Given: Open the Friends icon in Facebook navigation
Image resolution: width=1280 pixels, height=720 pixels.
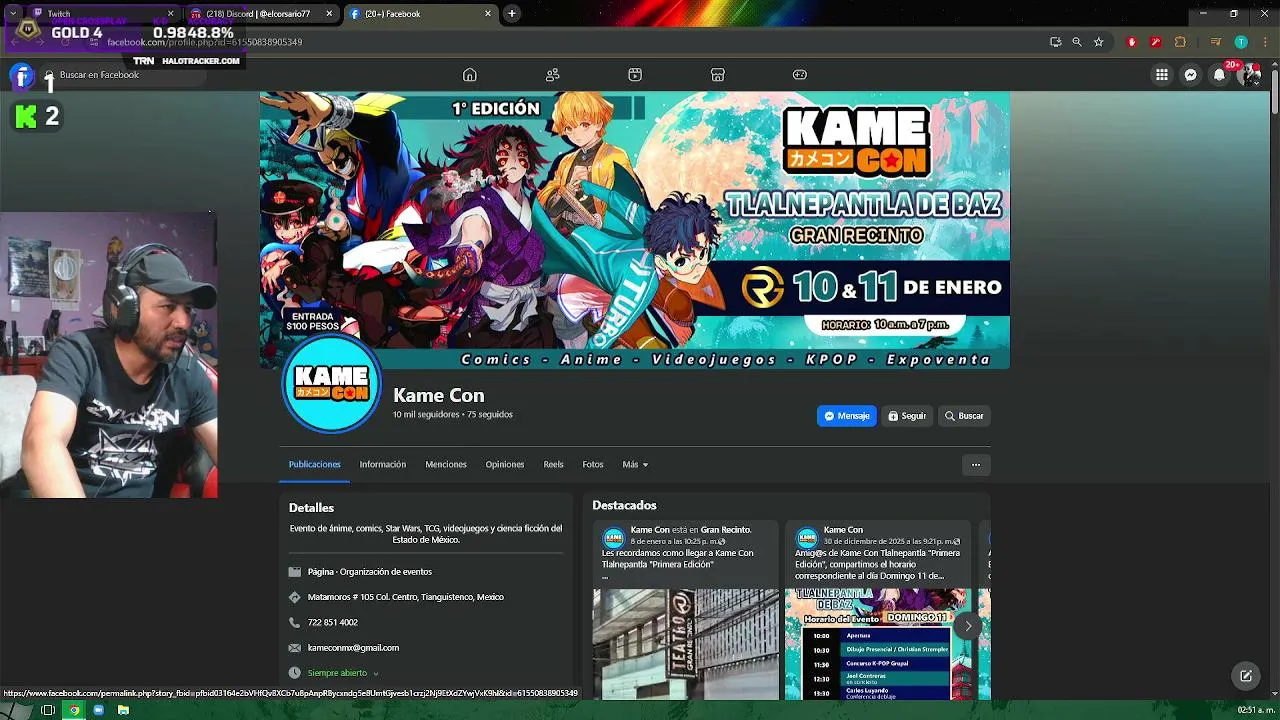Looking at the screenshot, I should tap(552, 75).
